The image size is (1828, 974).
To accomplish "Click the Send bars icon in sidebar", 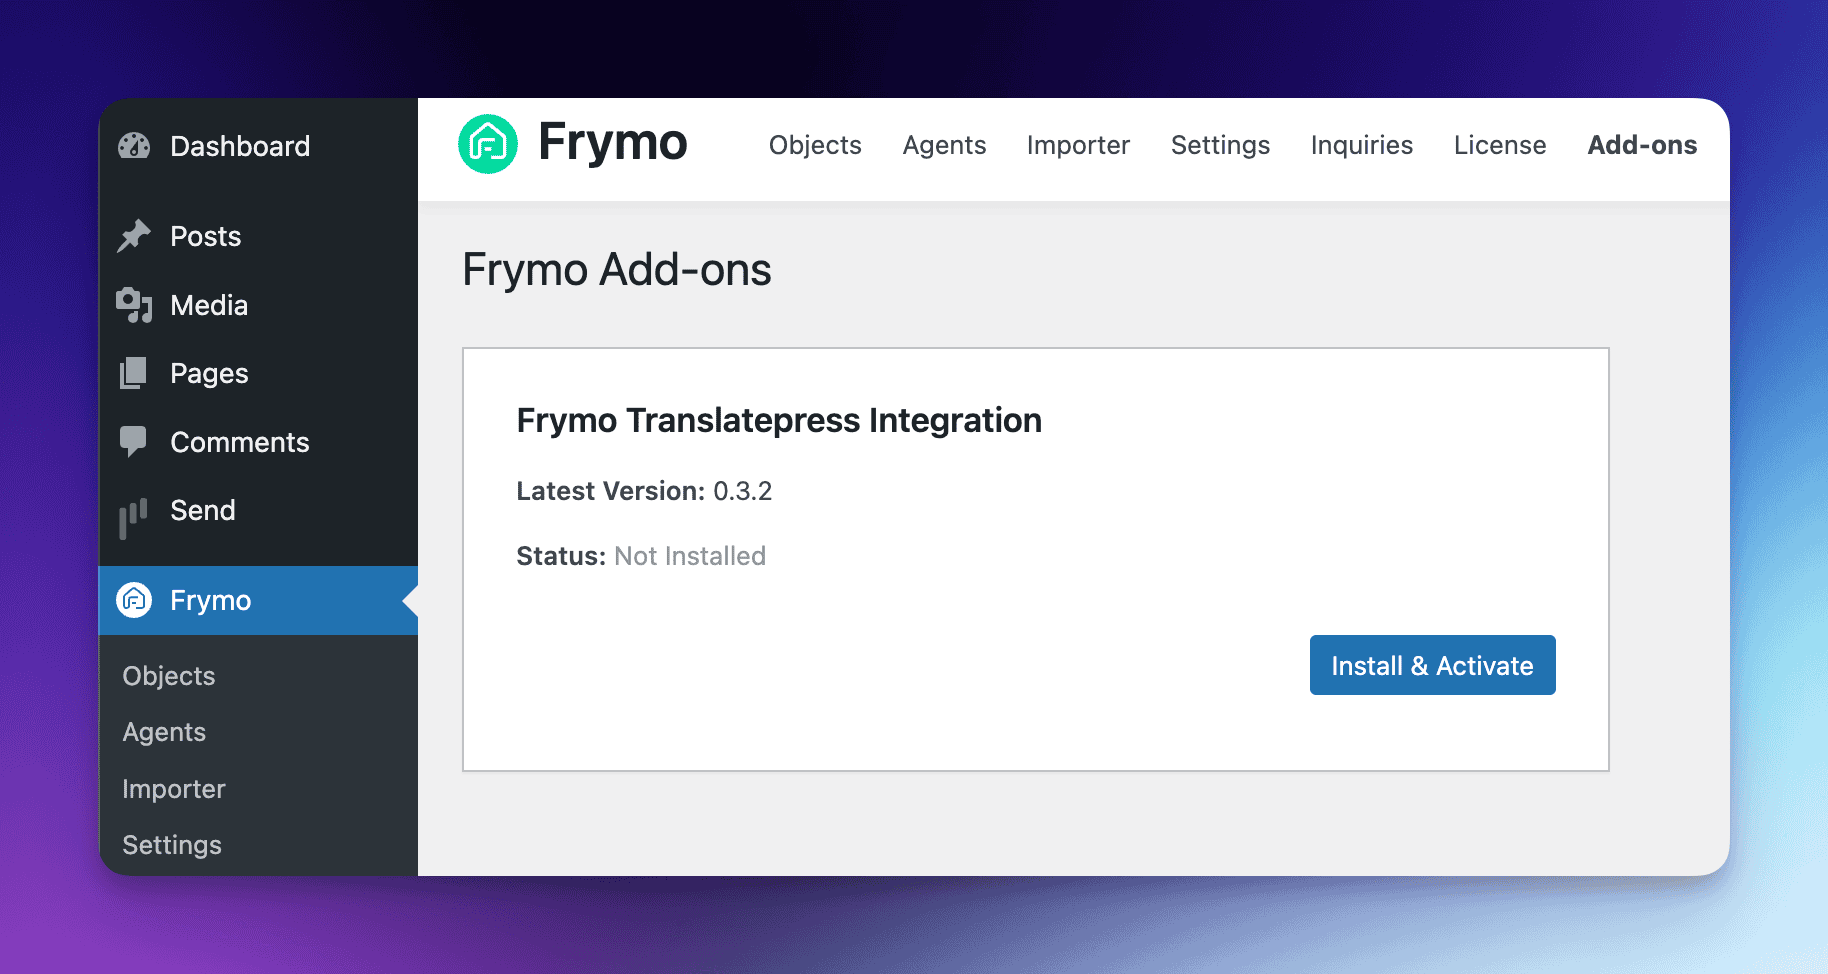I will pyautogui.click(x=134, y=516).
